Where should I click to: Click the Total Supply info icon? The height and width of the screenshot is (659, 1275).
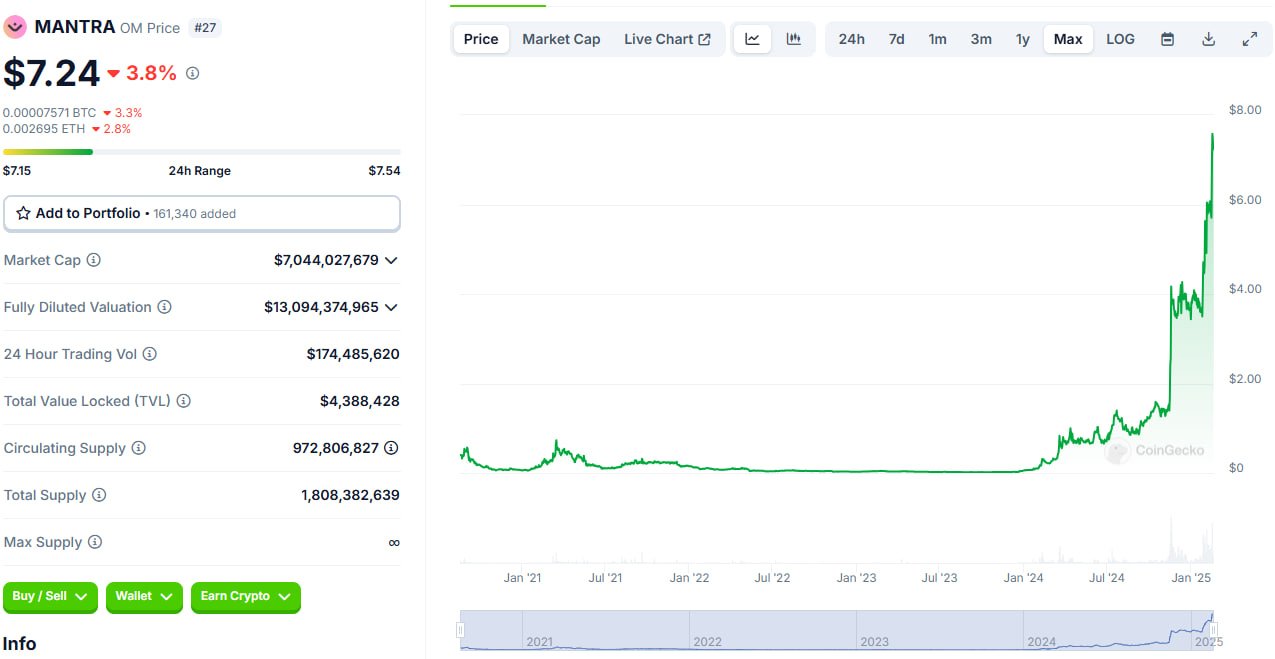pyautogui.click(x=98, y=495)
